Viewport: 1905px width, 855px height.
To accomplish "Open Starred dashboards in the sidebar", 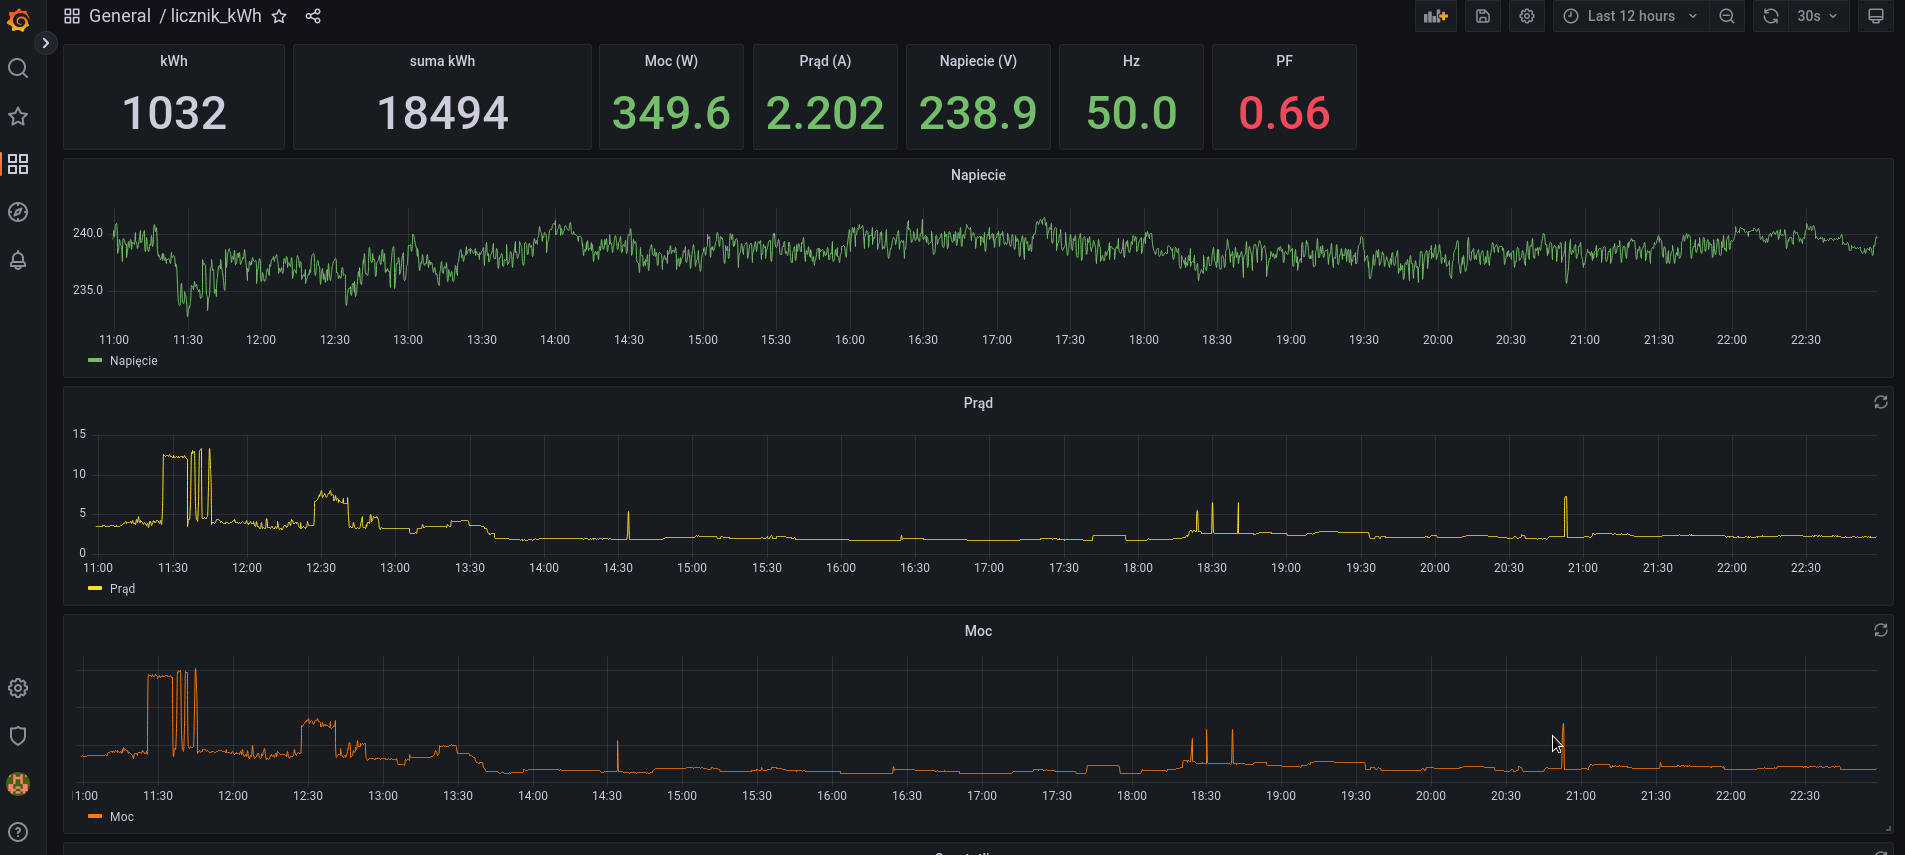I will [x=18, y=116].
